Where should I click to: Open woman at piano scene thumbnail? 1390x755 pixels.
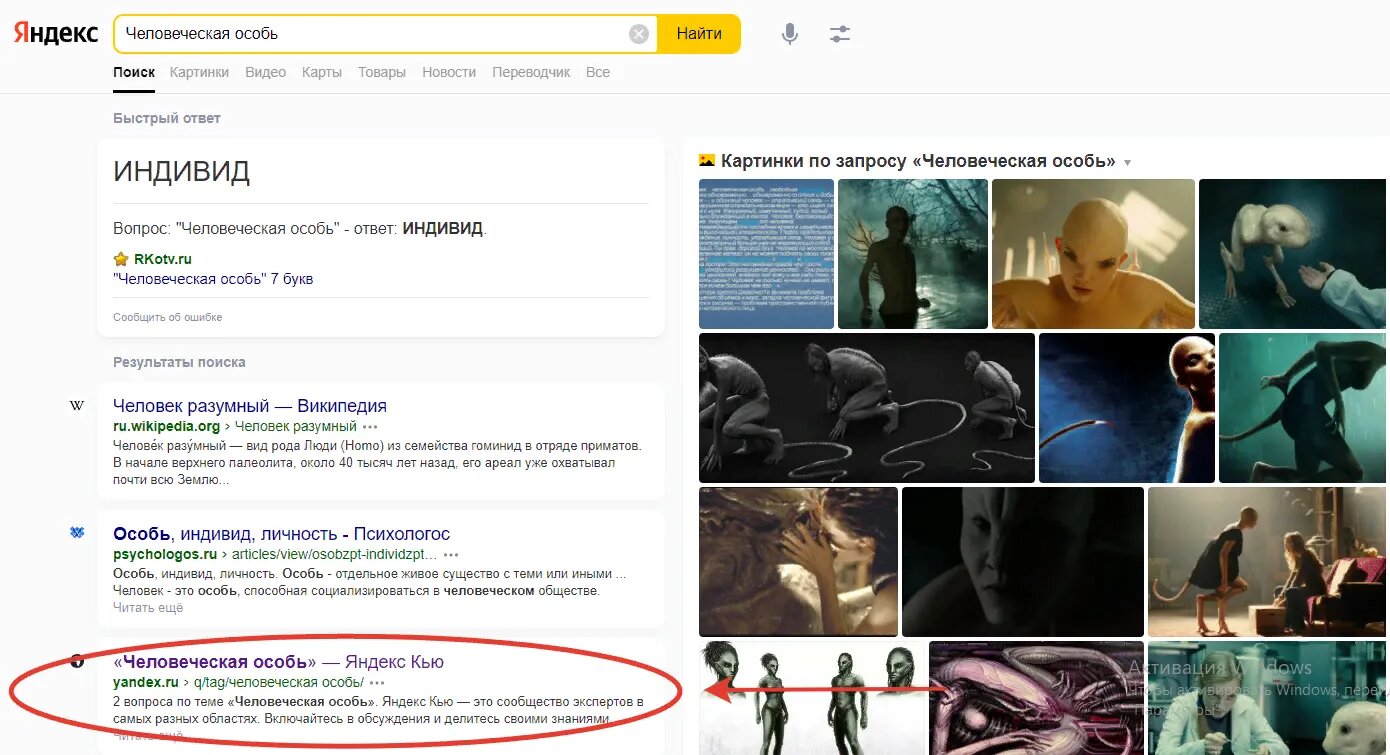click(x=1269, y=562)
